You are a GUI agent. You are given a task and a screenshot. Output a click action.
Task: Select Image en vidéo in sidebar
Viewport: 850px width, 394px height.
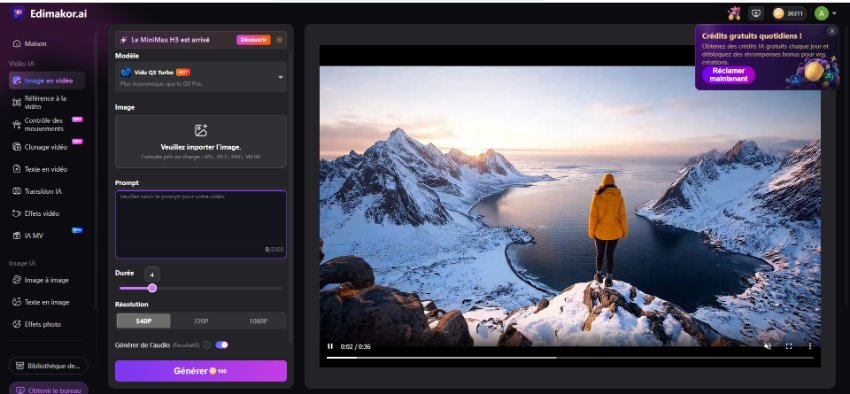pyautogui.click(x=47, y=81)
